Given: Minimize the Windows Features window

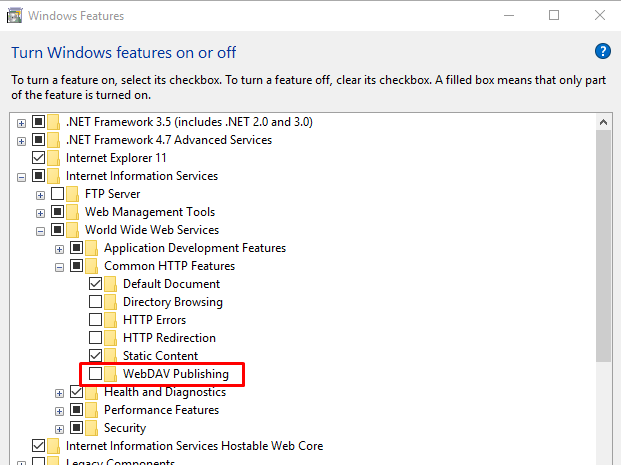Looking at the screenshot, I should click(509, 15).
